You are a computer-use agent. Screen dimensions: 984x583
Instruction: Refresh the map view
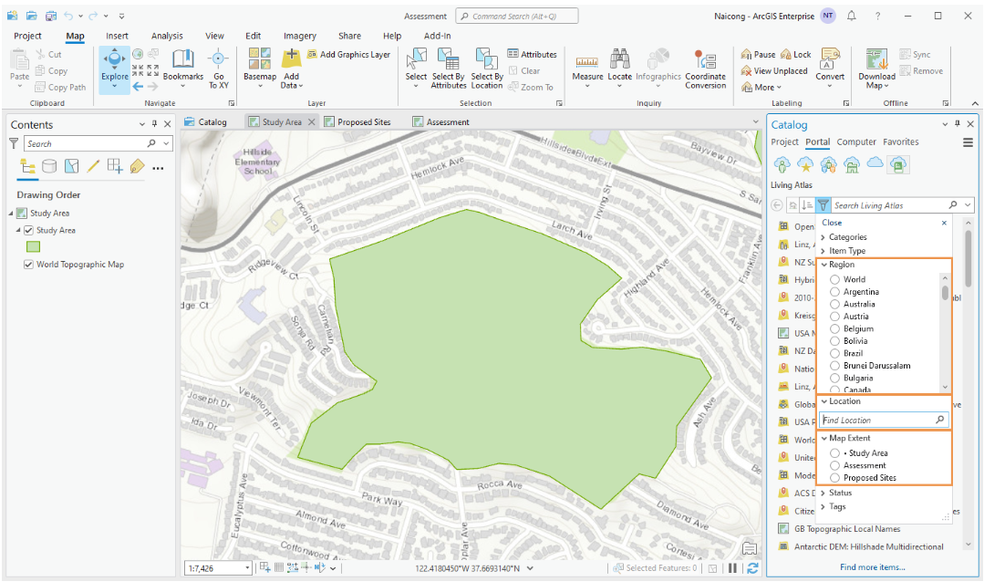pos(752,568)
